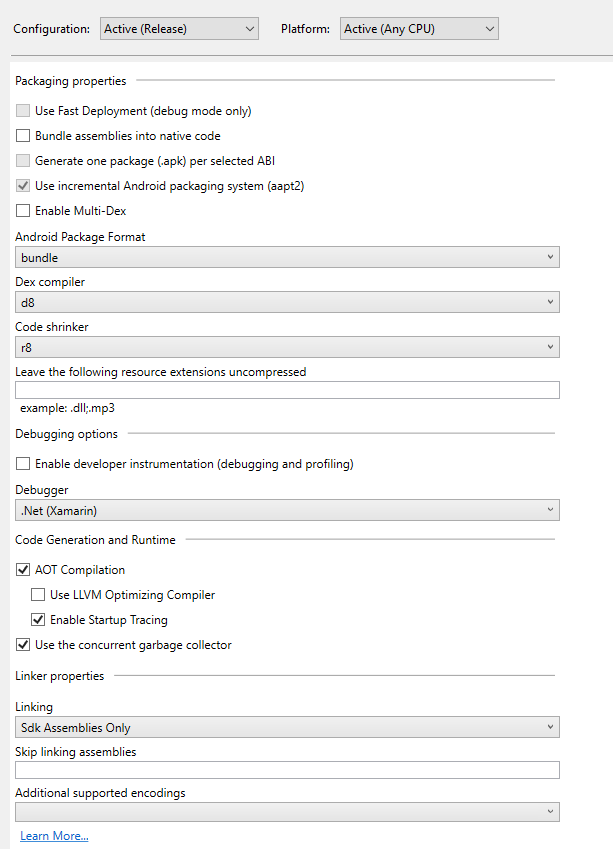613x849 pixels.
Task: Expand the Code shrinker dropdown
Action: (287, 347)
